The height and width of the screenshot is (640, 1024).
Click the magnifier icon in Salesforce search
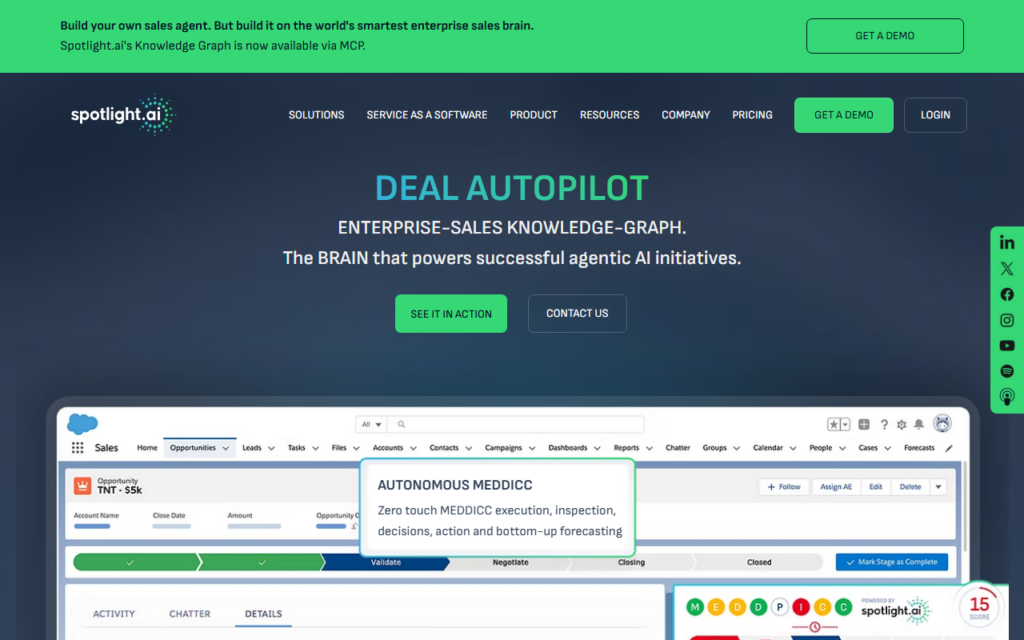pos(402,424)
